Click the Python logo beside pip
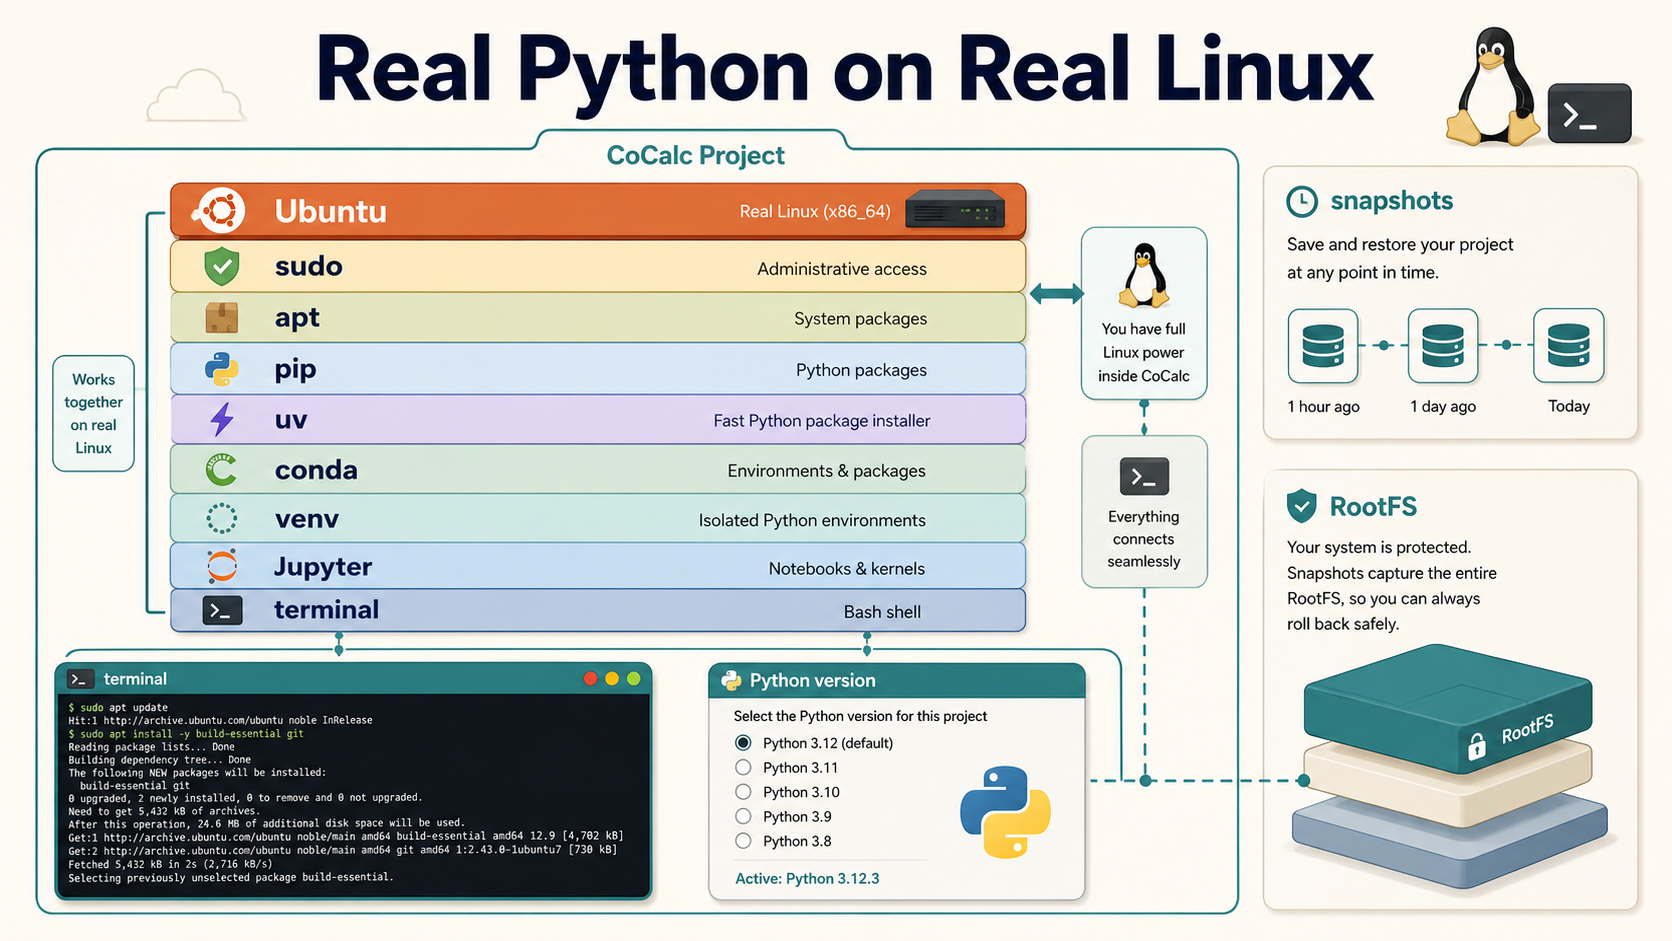 coord(221,369)
